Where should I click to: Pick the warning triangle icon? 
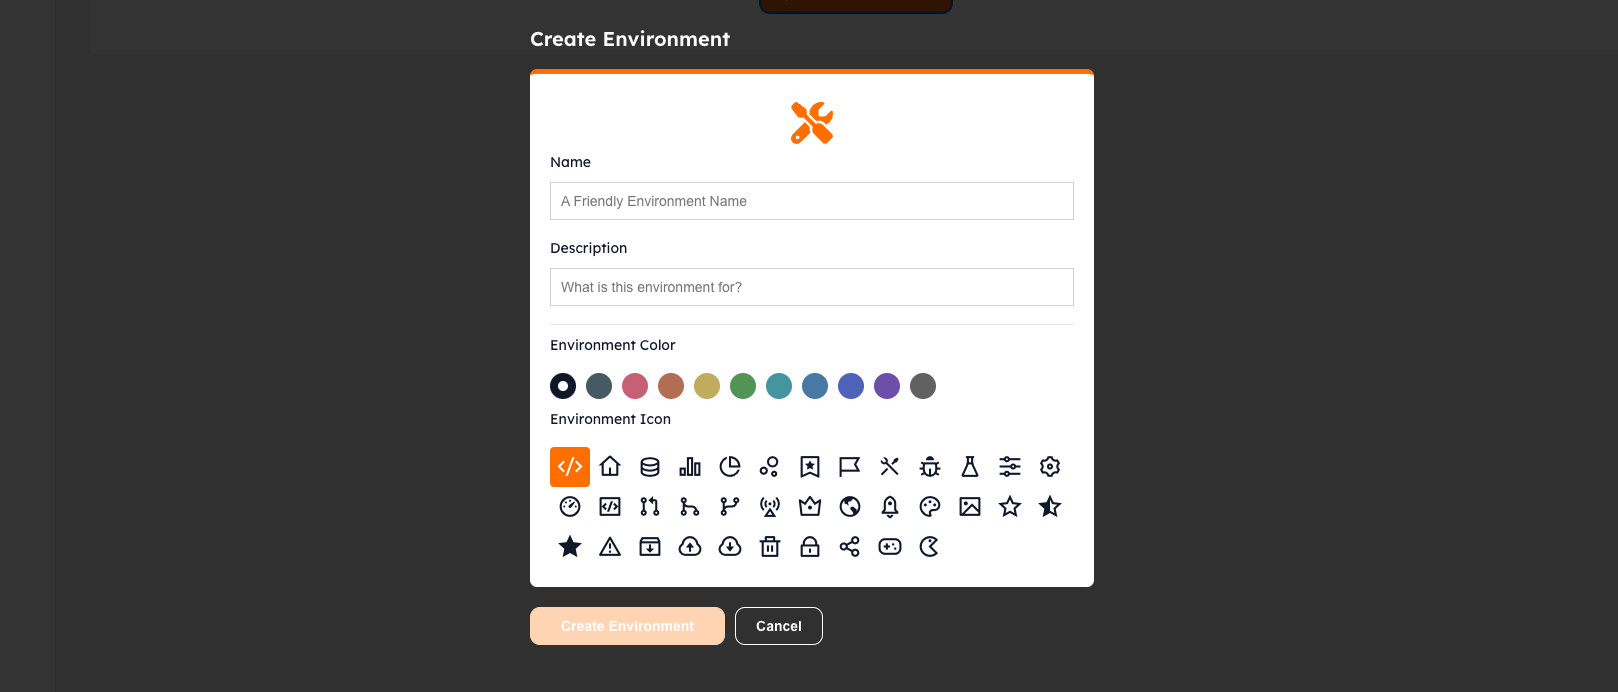610,547
